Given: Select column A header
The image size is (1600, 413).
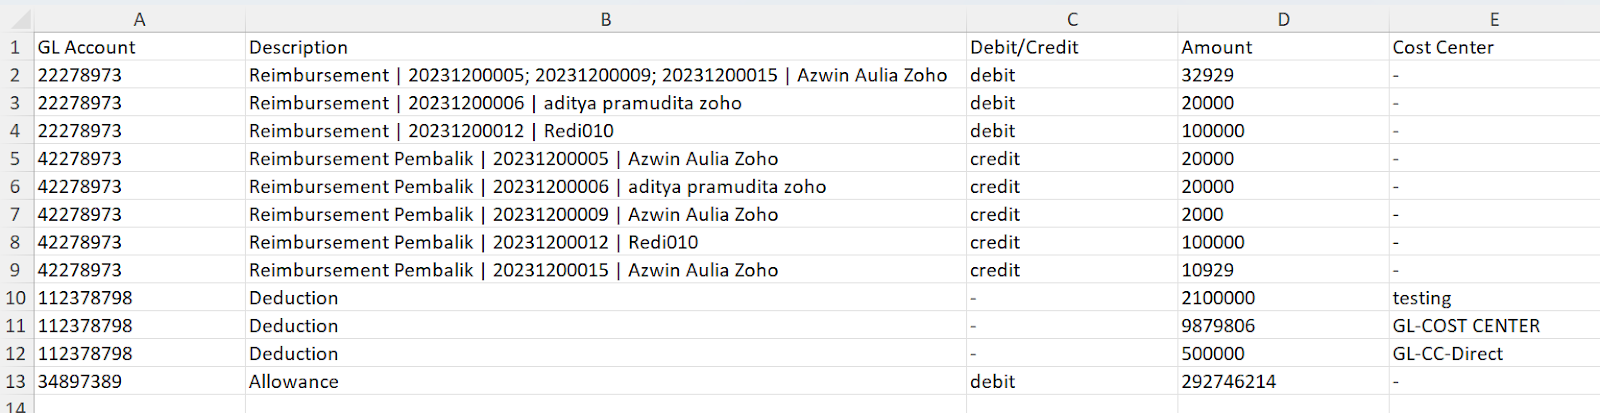Looking at the screenshot, I should coord(139,19).
